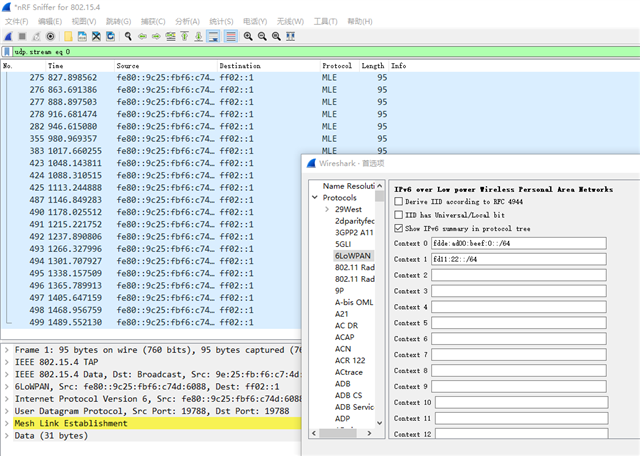
Task: Expand the IEEE 802.15.4 TAP row
Action: click(7, 362)
